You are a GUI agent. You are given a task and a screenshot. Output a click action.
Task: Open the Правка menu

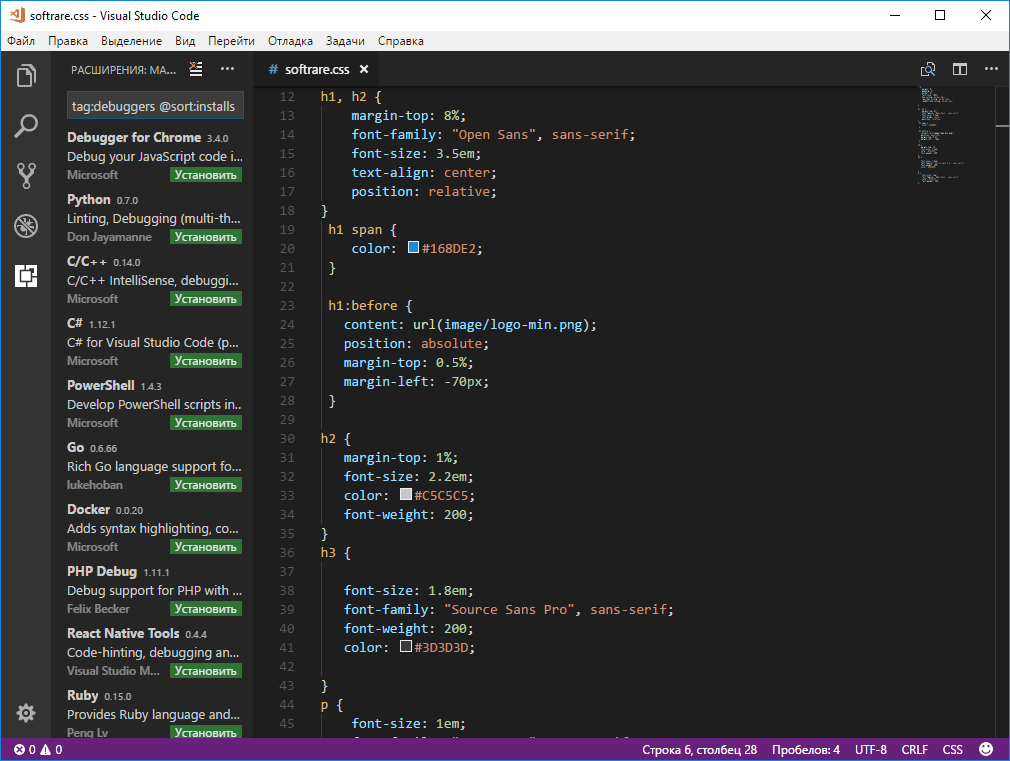[x=68, y=41]
